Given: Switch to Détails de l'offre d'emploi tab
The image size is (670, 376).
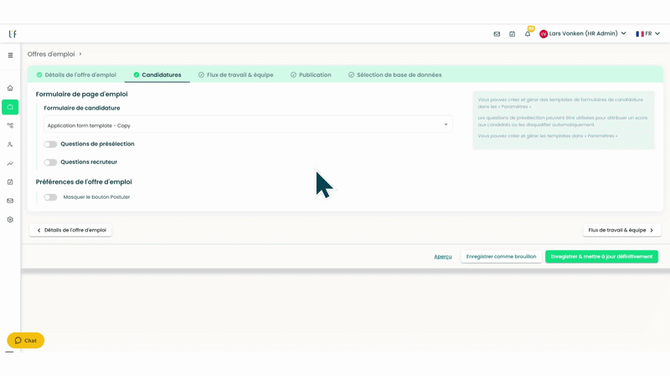Looking at the screenshot, I should click(x=76, y=75).
